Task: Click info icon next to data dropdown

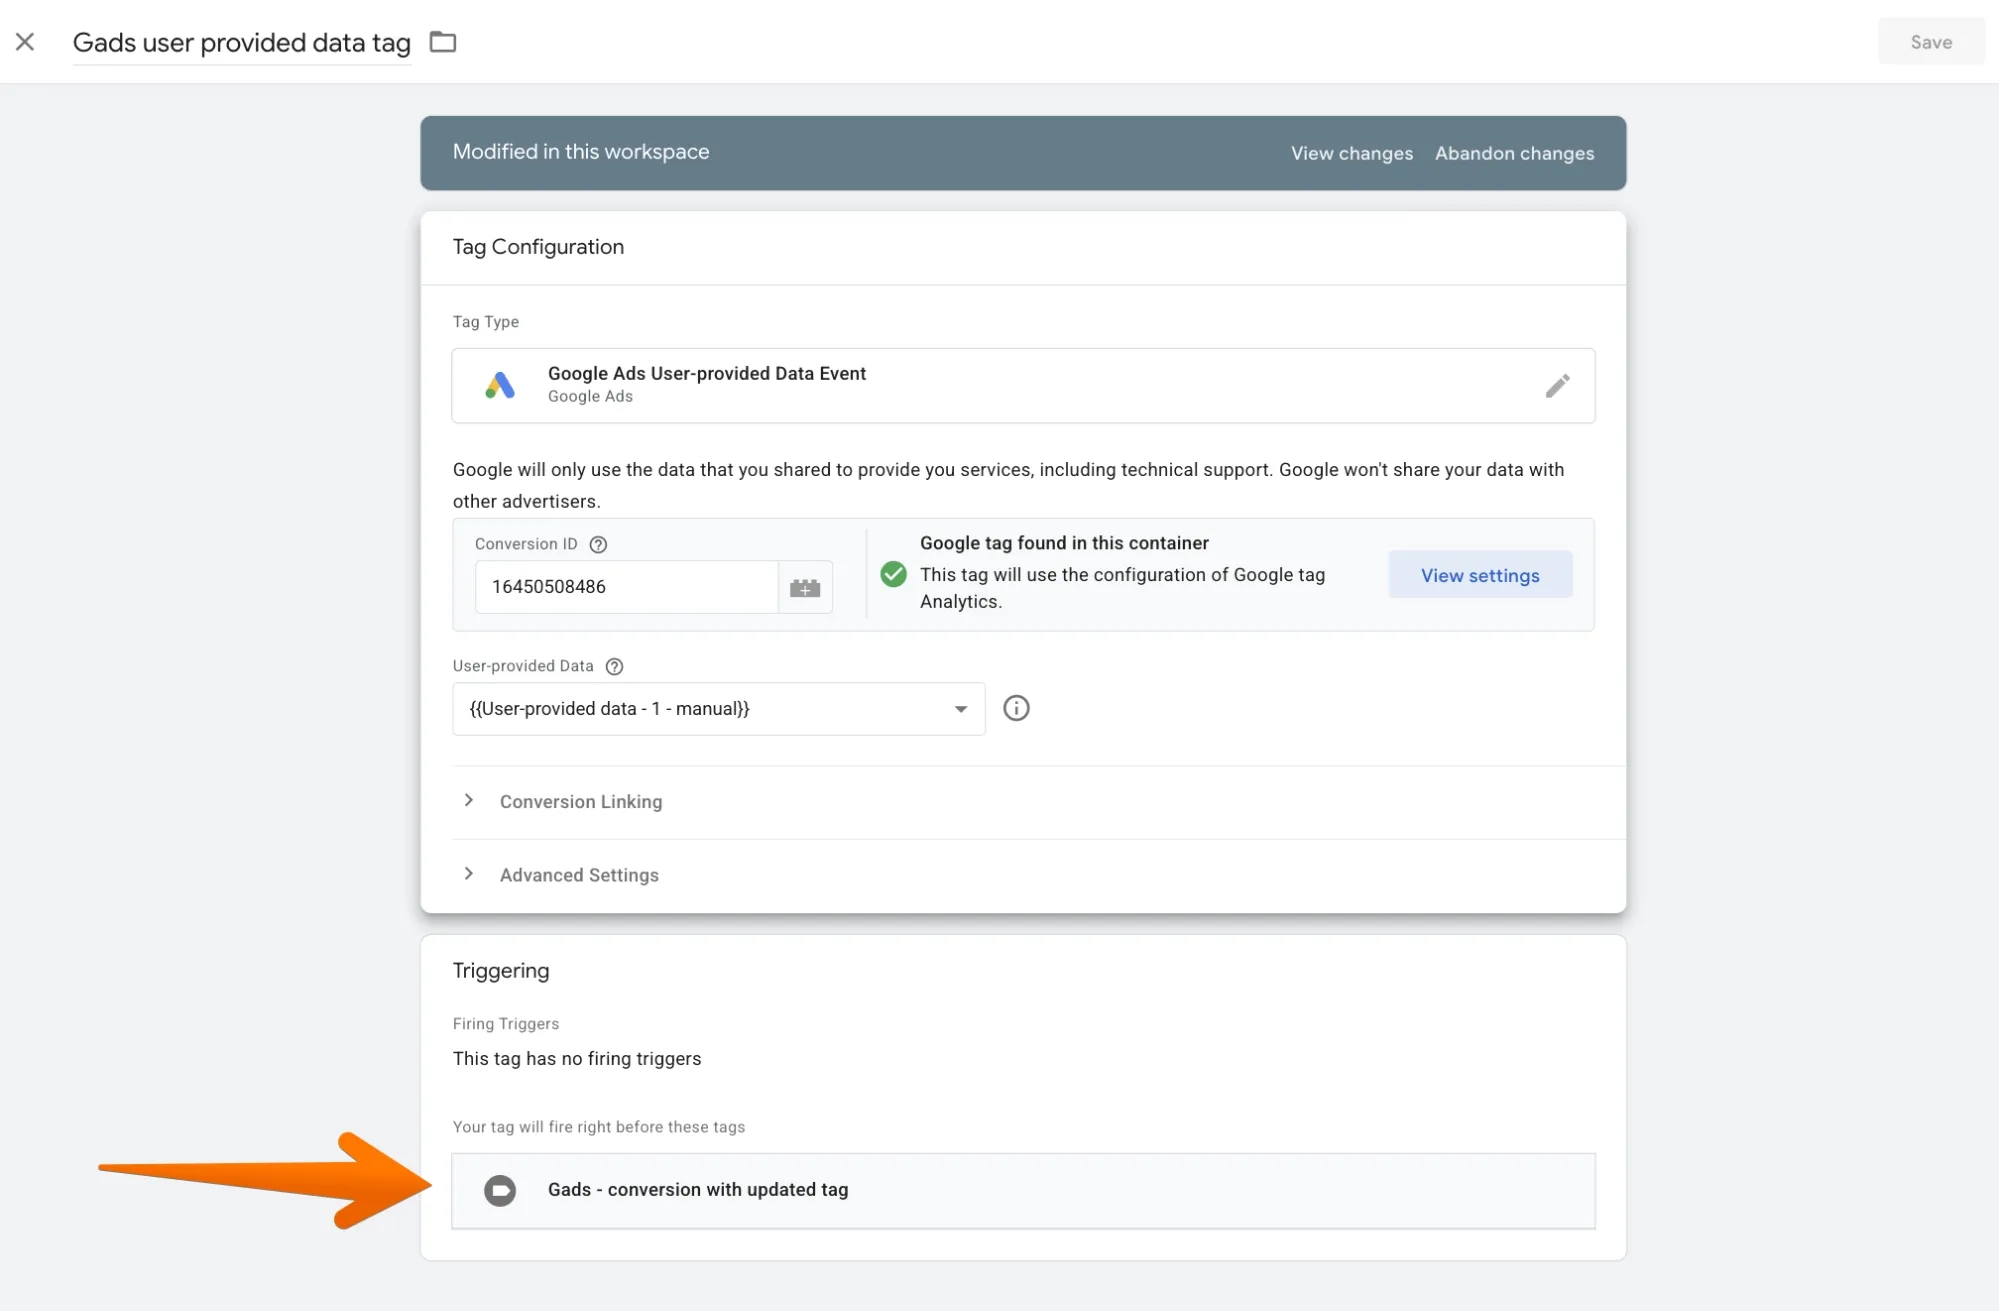Action: click(x=1016, y=709)
